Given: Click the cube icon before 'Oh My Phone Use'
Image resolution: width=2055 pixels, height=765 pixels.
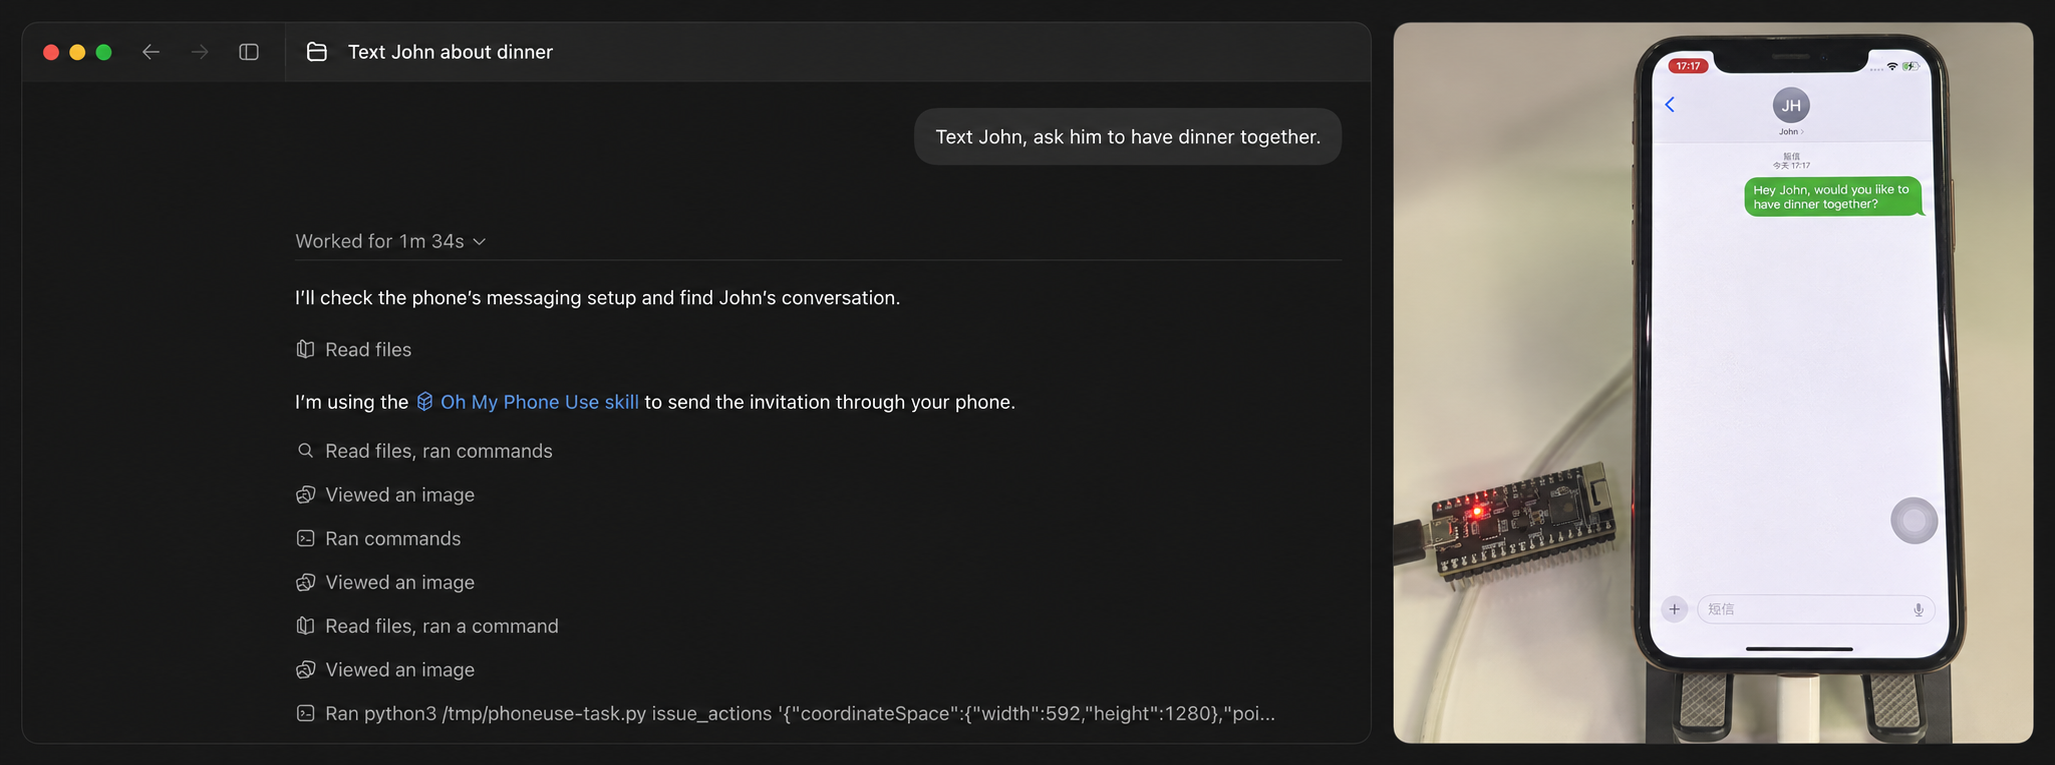Looking at the screenshot, I should click(425, 402).
